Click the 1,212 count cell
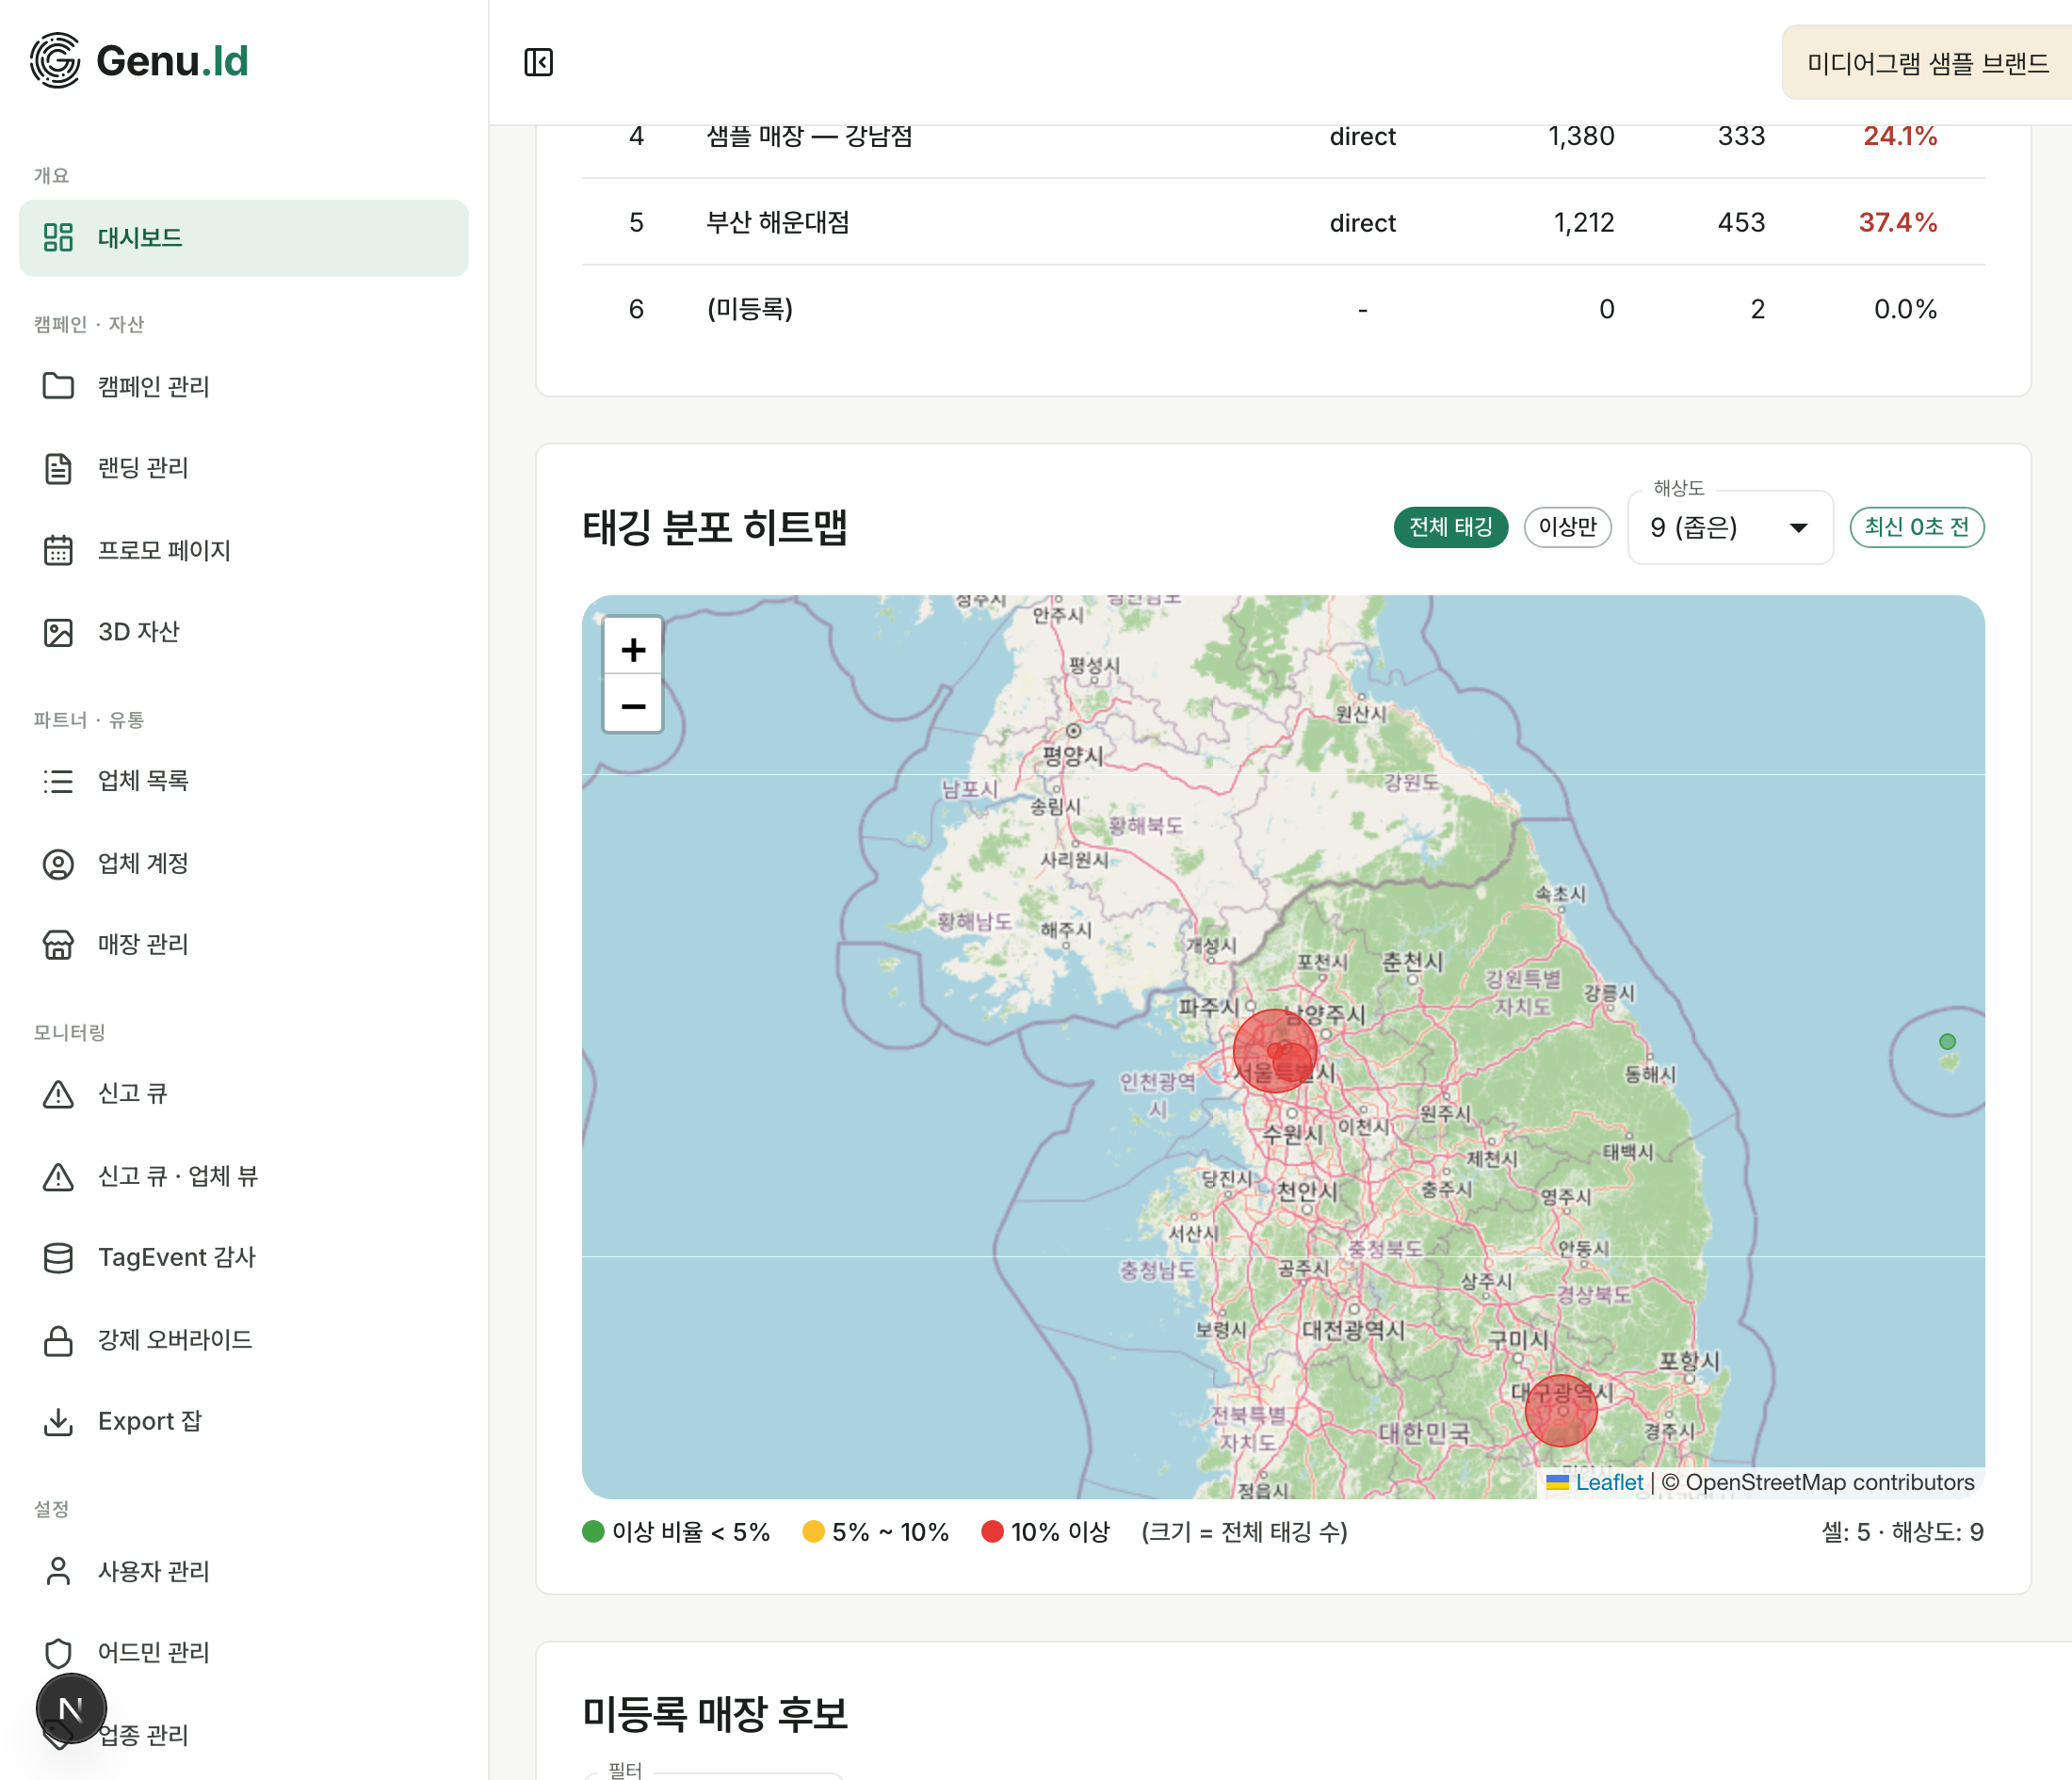2072x1780 pixels. [x=1583, y=222]
